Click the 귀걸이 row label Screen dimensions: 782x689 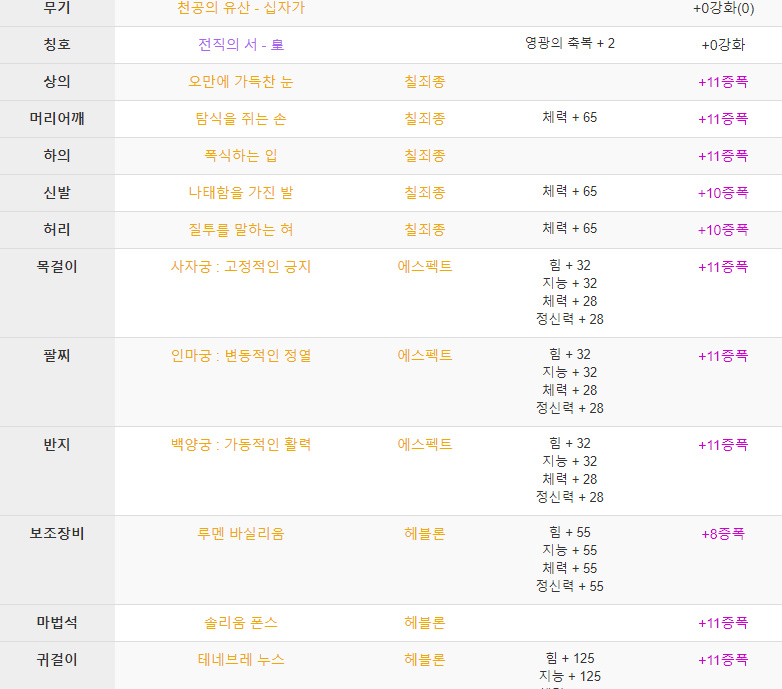pos(57,660)
